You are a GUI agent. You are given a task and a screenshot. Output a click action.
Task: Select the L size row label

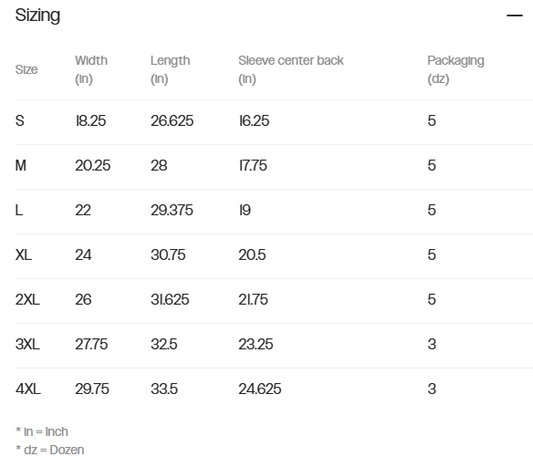pyautogui.click(x=19, y=210)
